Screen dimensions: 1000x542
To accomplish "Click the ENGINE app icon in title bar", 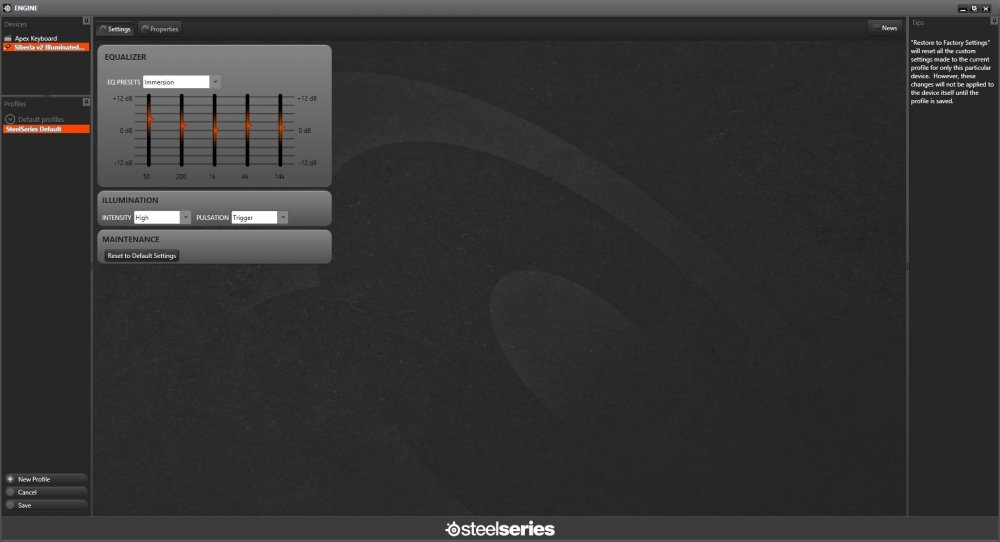I will coord(6,7).
